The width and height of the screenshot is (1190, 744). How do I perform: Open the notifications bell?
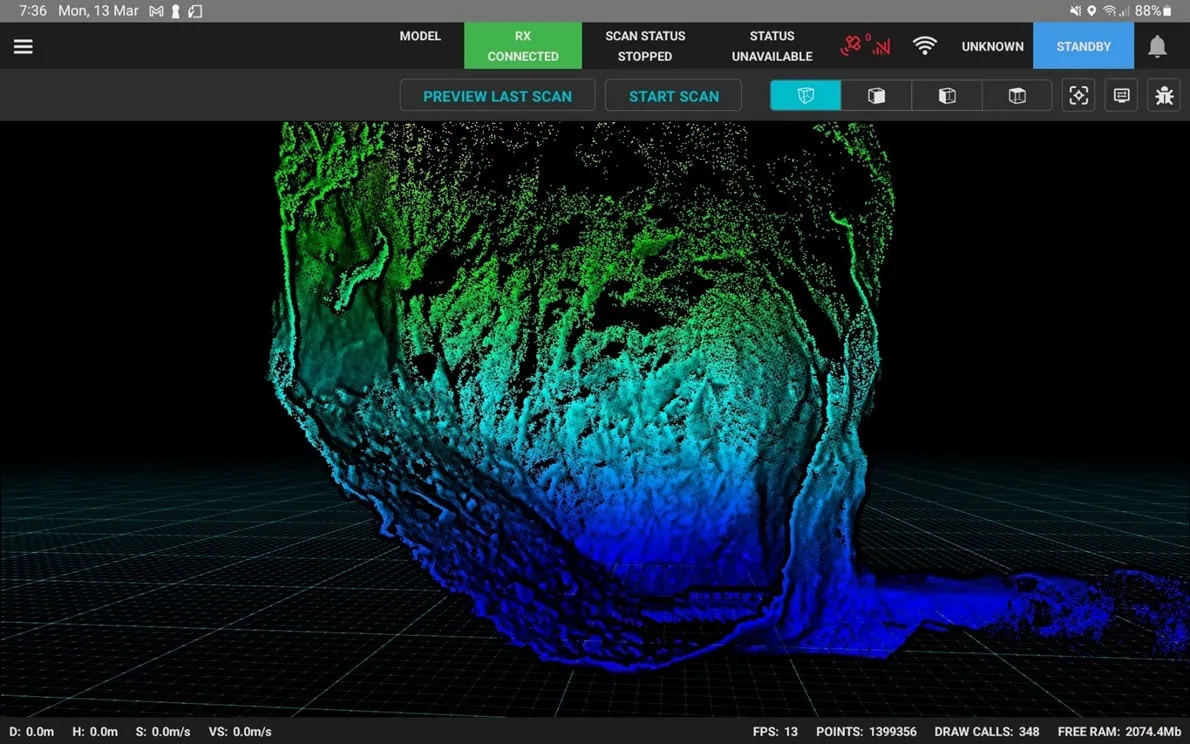pos(1157,47)
